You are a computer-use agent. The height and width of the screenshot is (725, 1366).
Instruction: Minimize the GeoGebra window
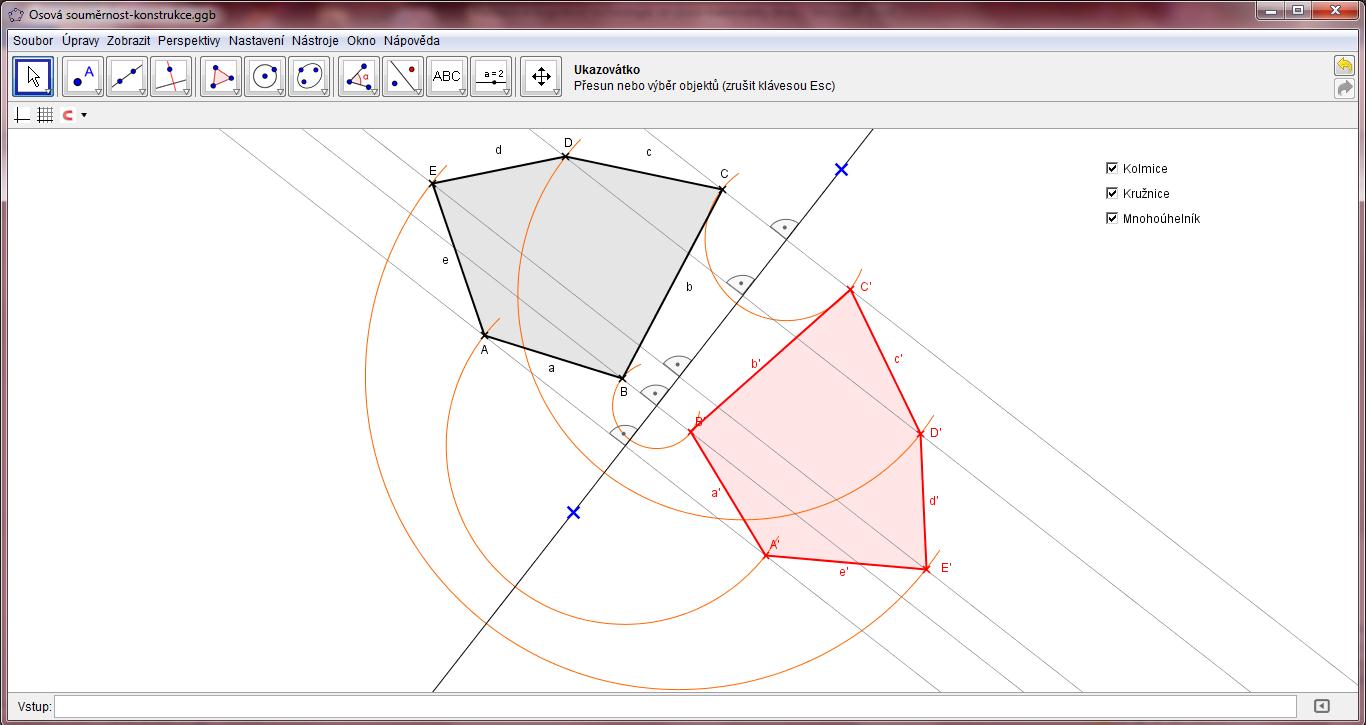coord(1272,11)
